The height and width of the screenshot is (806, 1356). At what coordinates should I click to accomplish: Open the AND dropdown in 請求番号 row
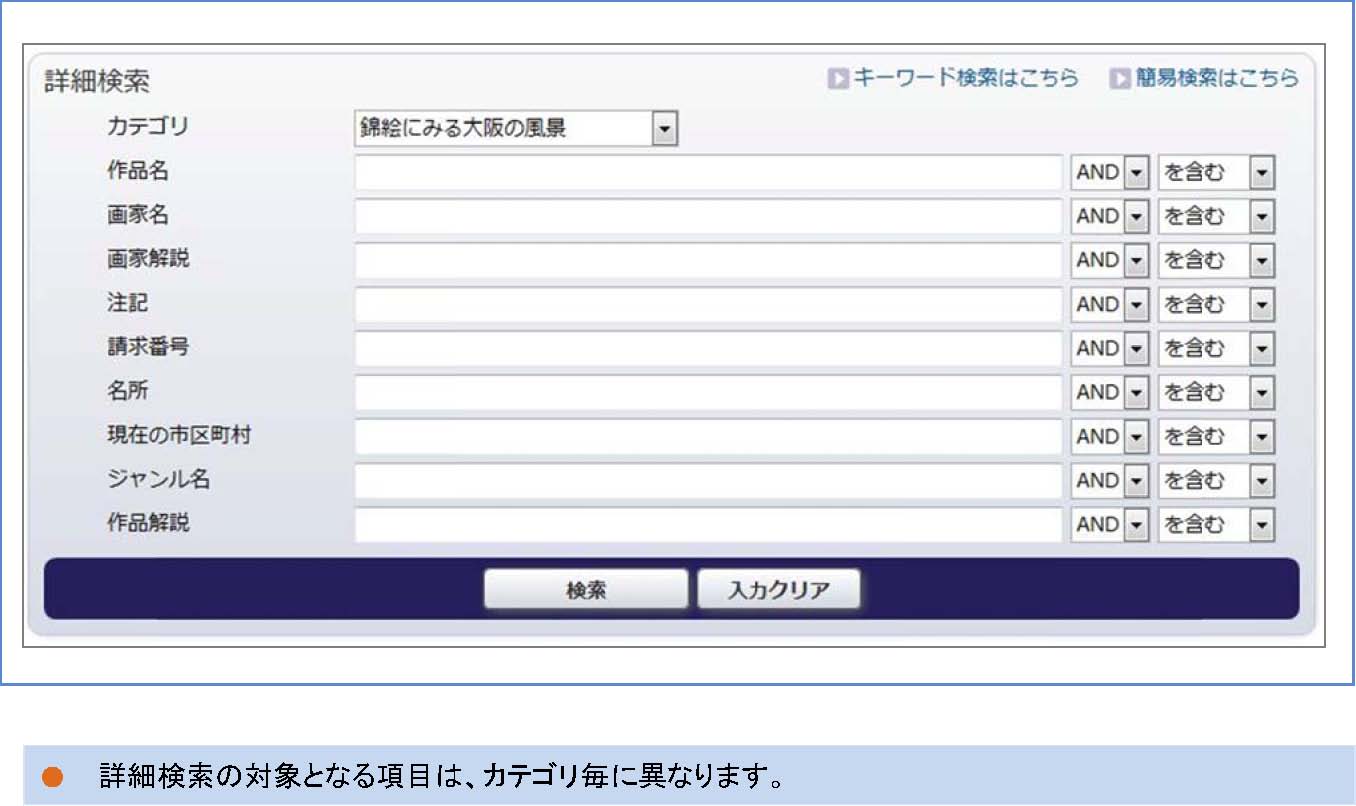click(x=1110, y=348)
